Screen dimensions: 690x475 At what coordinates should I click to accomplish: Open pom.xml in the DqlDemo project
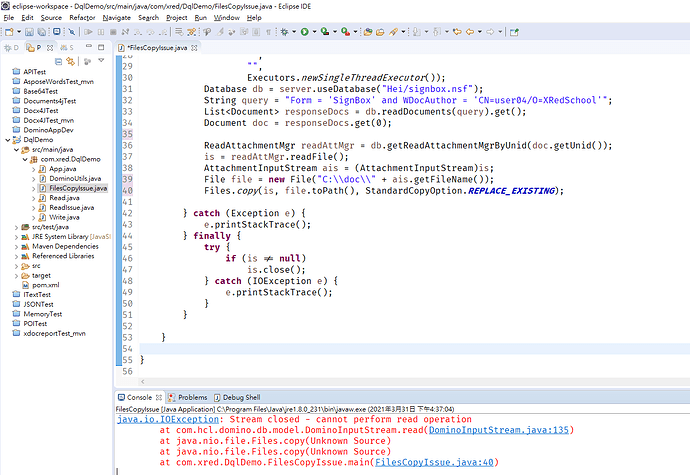46,285
